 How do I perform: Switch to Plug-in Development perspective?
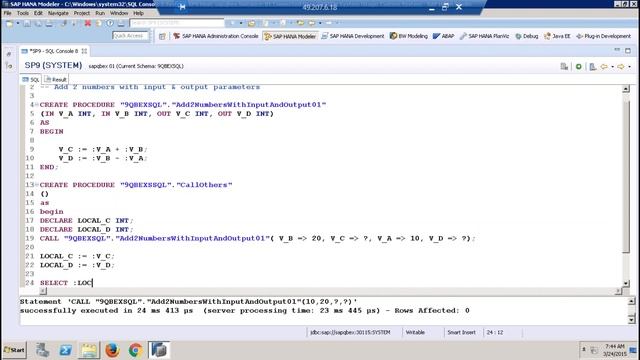point(603,36)
